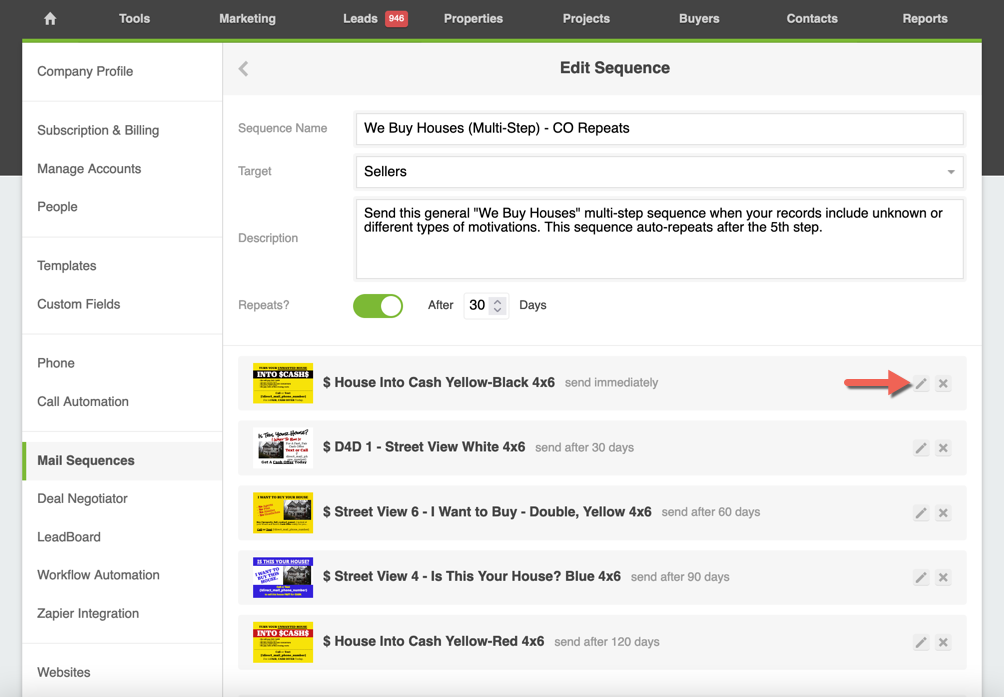1004x697 pixels.
Task: Edit the House Into Cash Yellow-Black step
Action: pyautogui.click(x=921, y=384)
